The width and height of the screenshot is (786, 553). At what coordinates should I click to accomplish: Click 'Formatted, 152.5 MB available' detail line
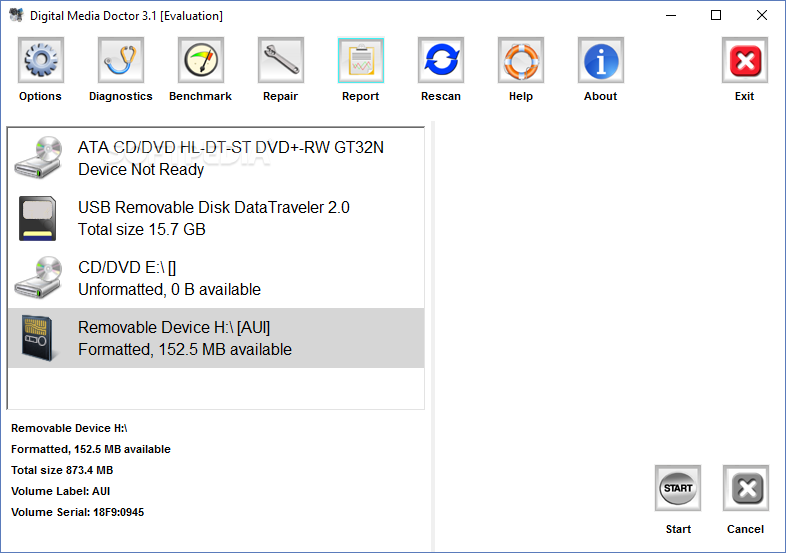pyautogui.click(x=91, y=449)
